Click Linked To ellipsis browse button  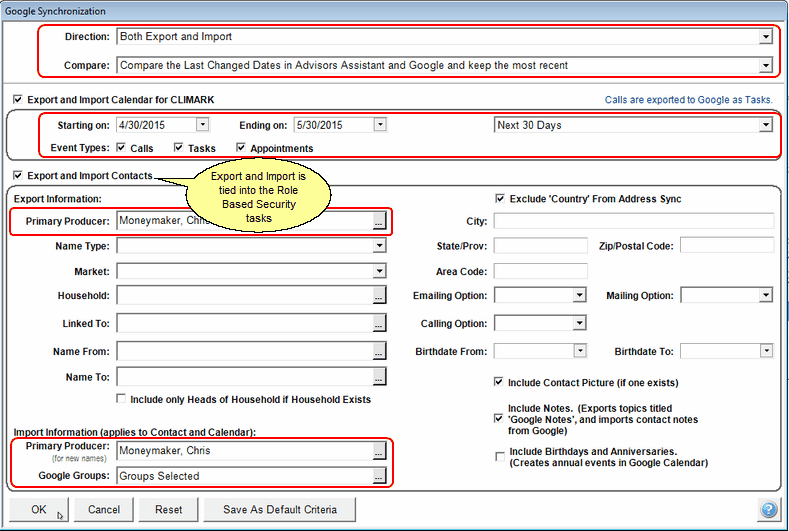[379, 323]
